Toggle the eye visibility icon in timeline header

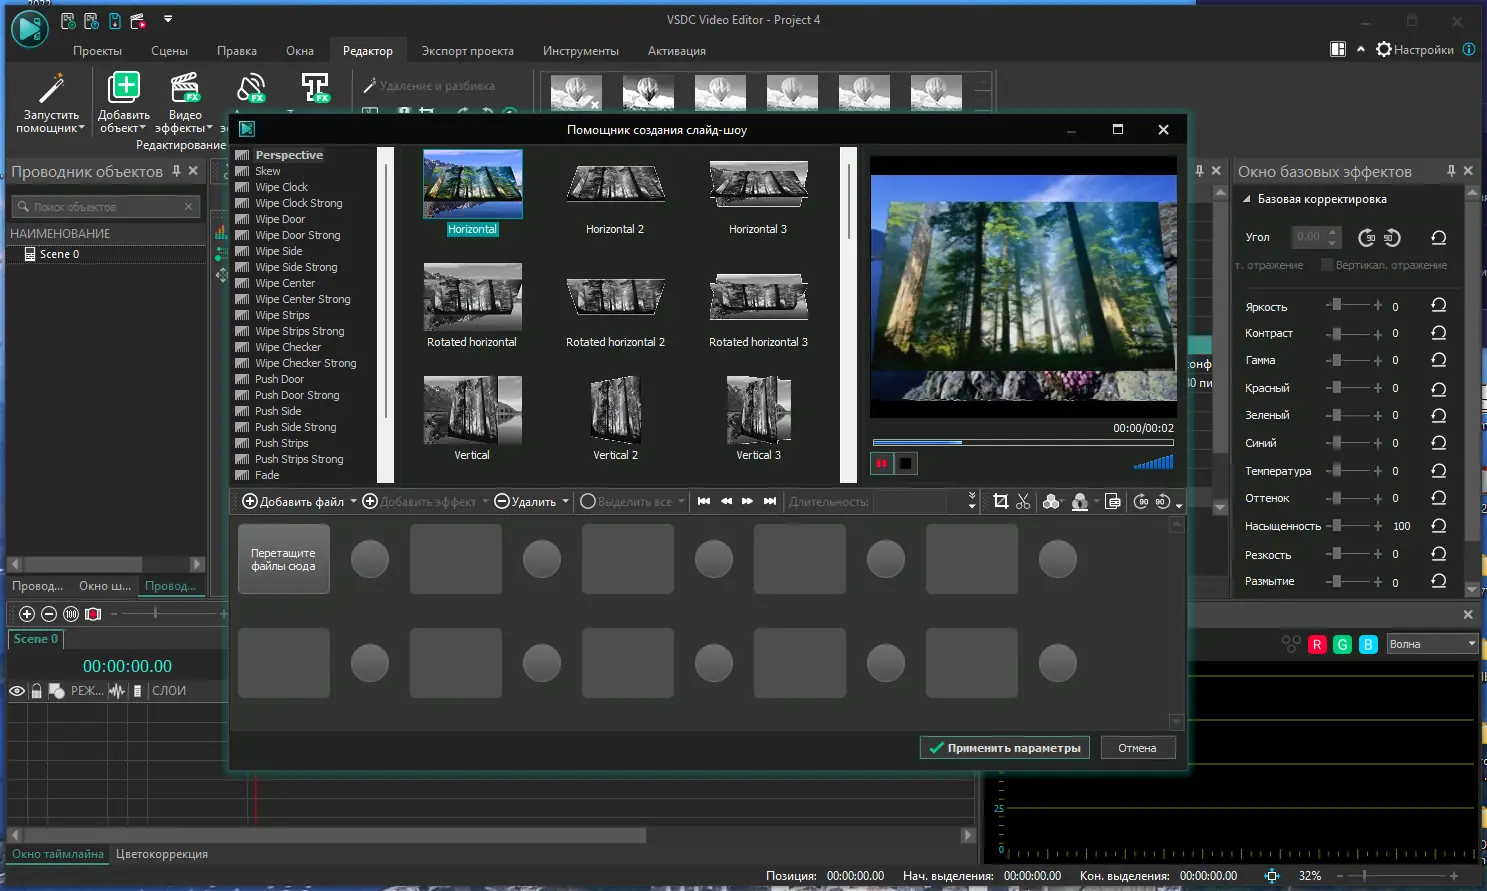[17, 691]
